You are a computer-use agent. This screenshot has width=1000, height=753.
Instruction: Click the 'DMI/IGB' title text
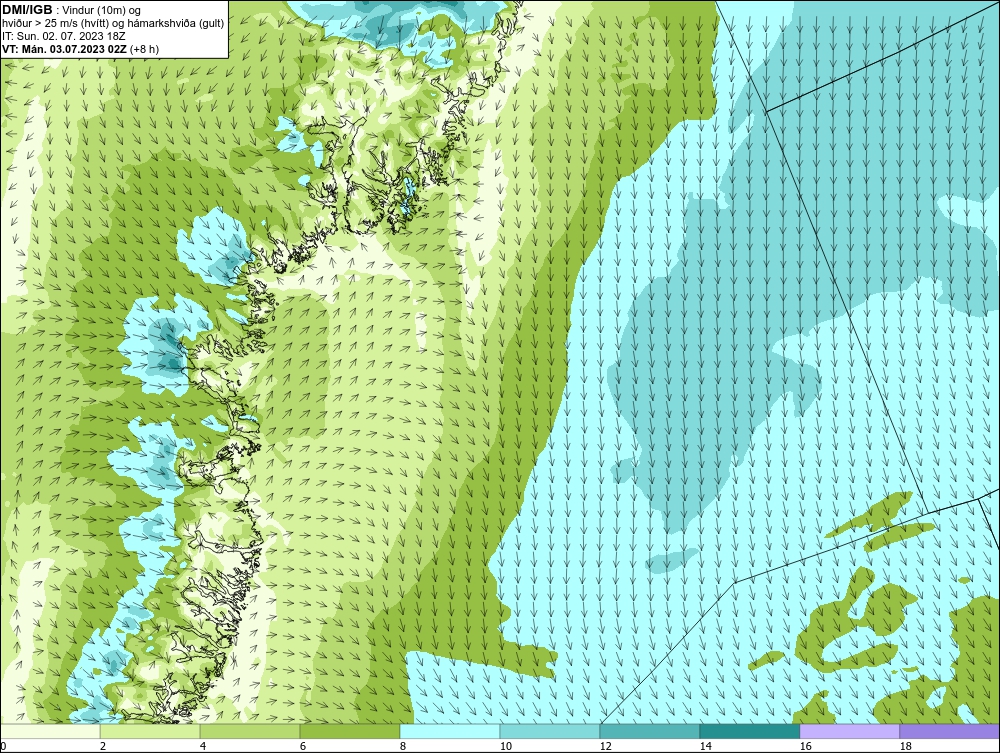tap(27, 10)
